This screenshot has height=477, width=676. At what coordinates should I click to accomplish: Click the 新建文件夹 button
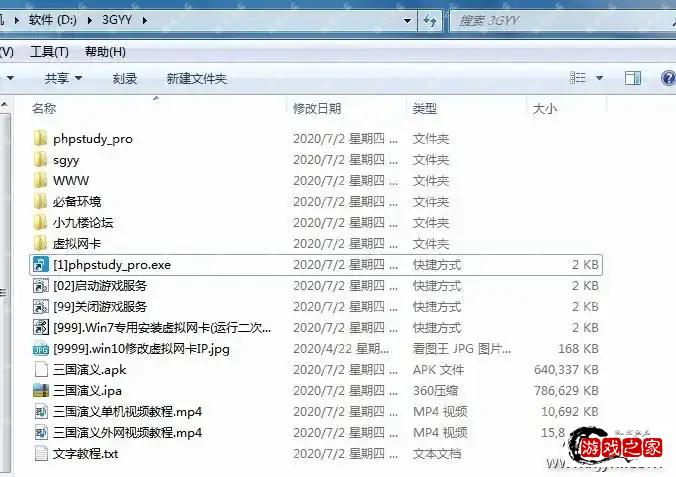197,78
